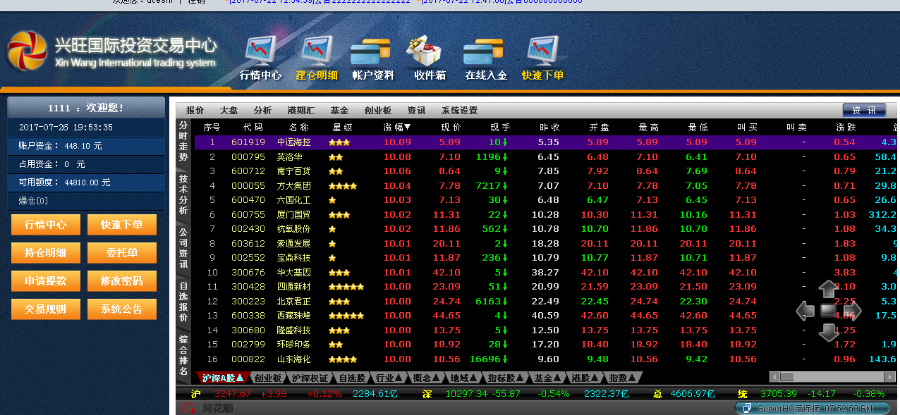The height and width of the screenshot is (415, 900).
Task: Switch to the 创业板 bottom tab
Action: coord(268,377)
